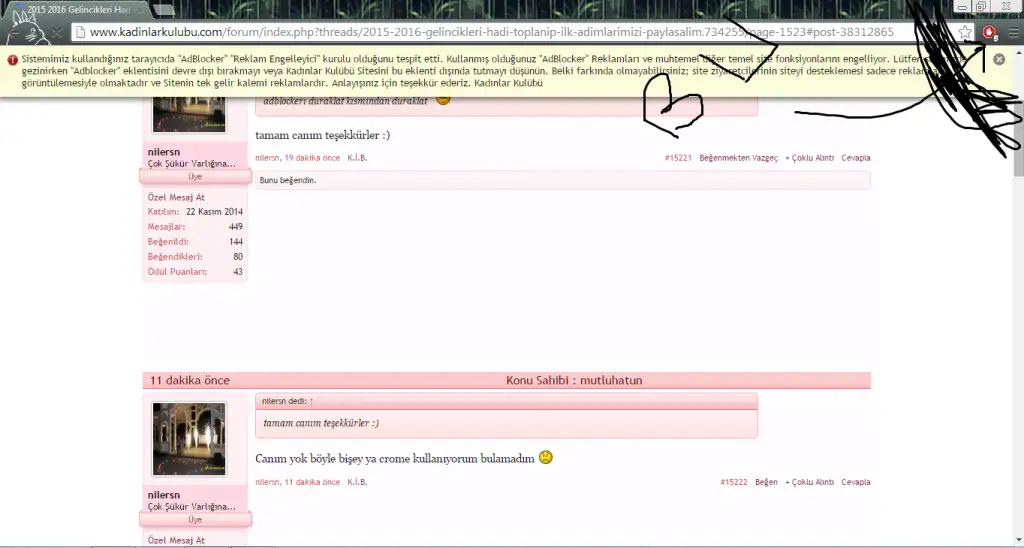Click Çoklu Alıntı on post #15221
The image size is (1024, 548).
point(809,158)
